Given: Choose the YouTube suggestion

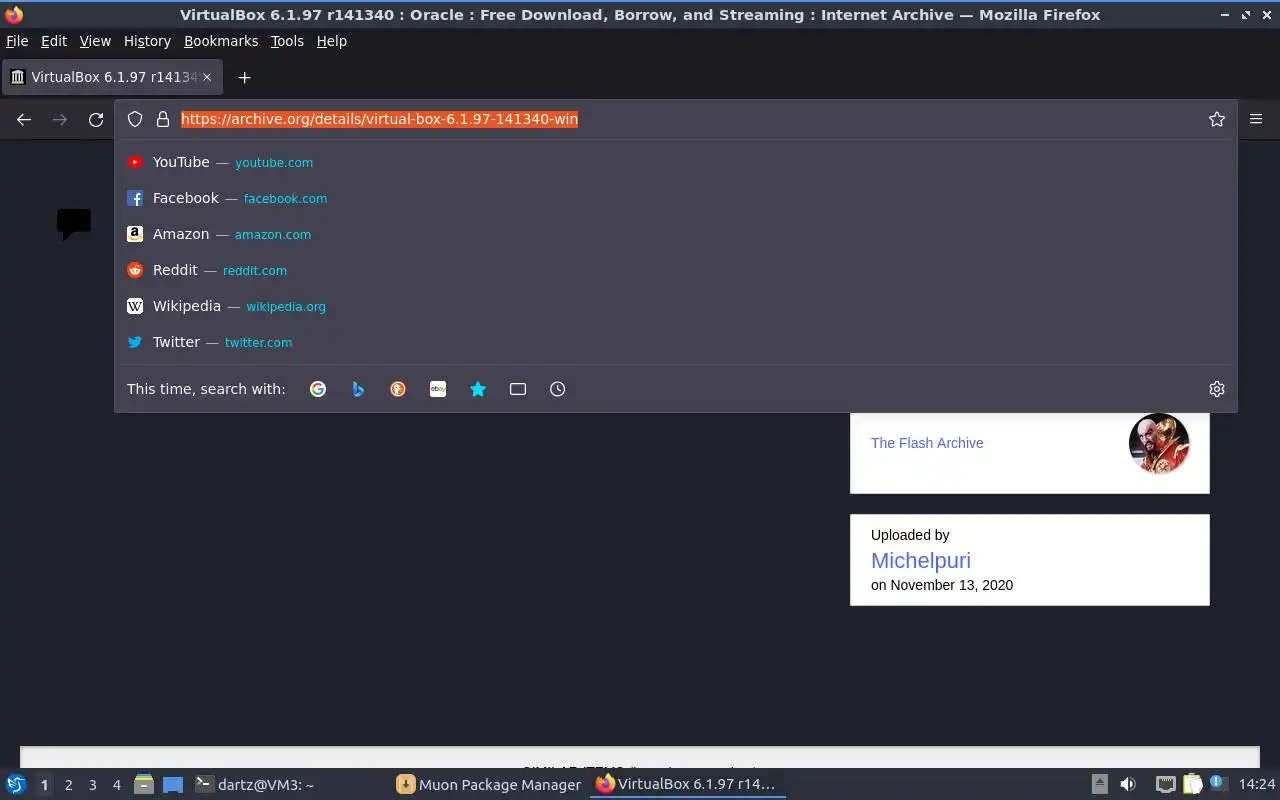Looking at the screenshot, I should tap(676, 162).
